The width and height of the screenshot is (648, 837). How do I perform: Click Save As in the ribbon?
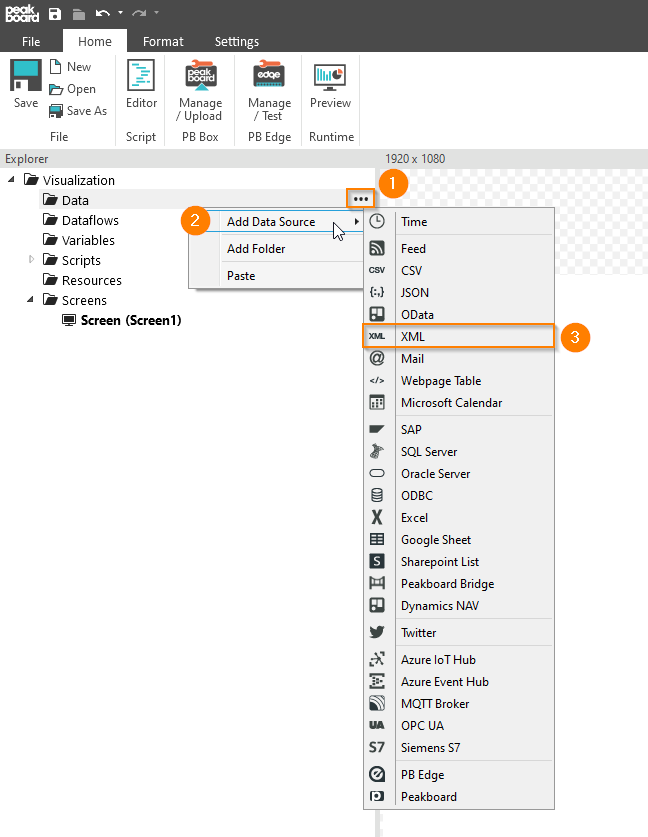pyautogui.click(x=77, y=110)
